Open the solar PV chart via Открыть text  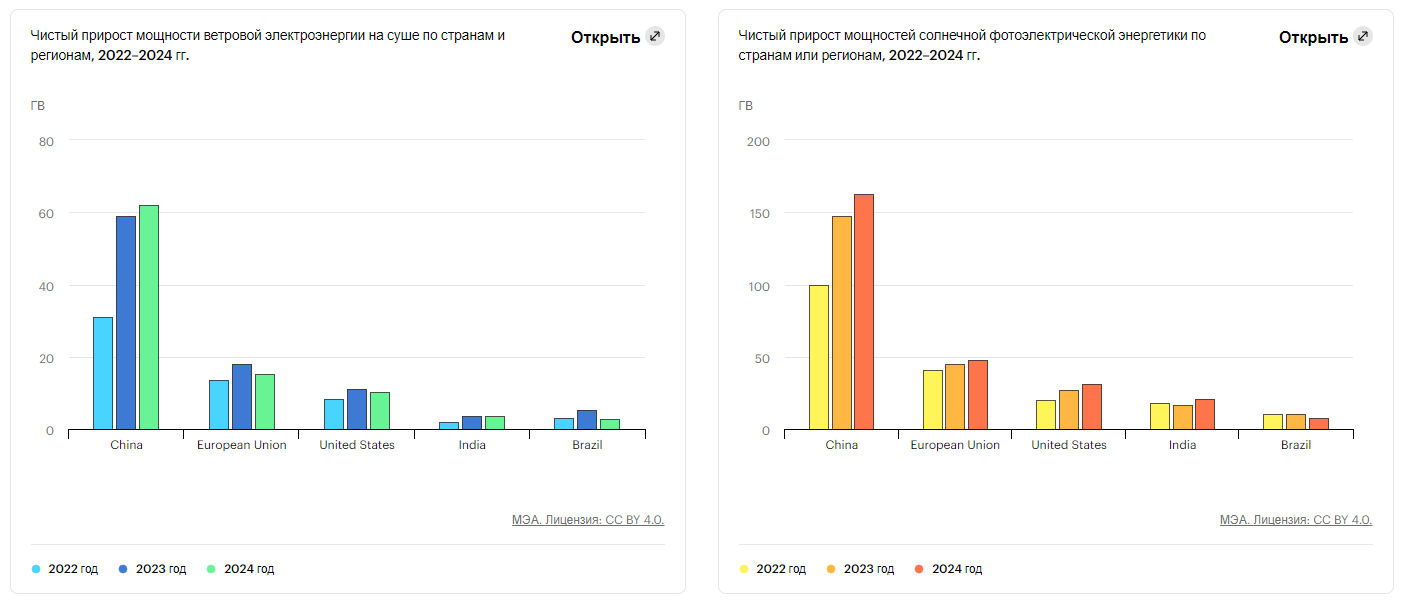(1313, 37)
